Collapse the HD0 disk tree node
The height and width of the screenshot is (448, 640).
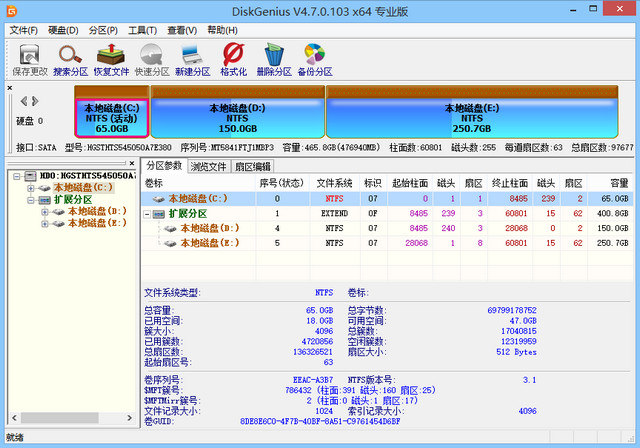pos(14,176)
